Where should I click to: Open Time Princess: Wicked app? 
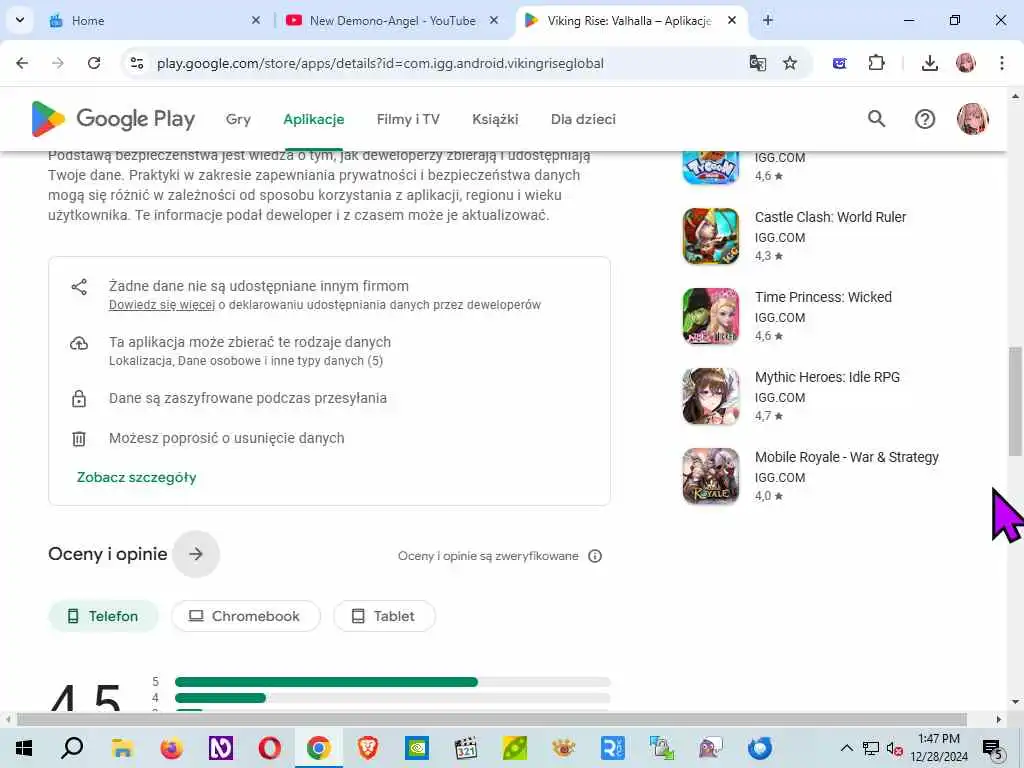tap(823, 297)
